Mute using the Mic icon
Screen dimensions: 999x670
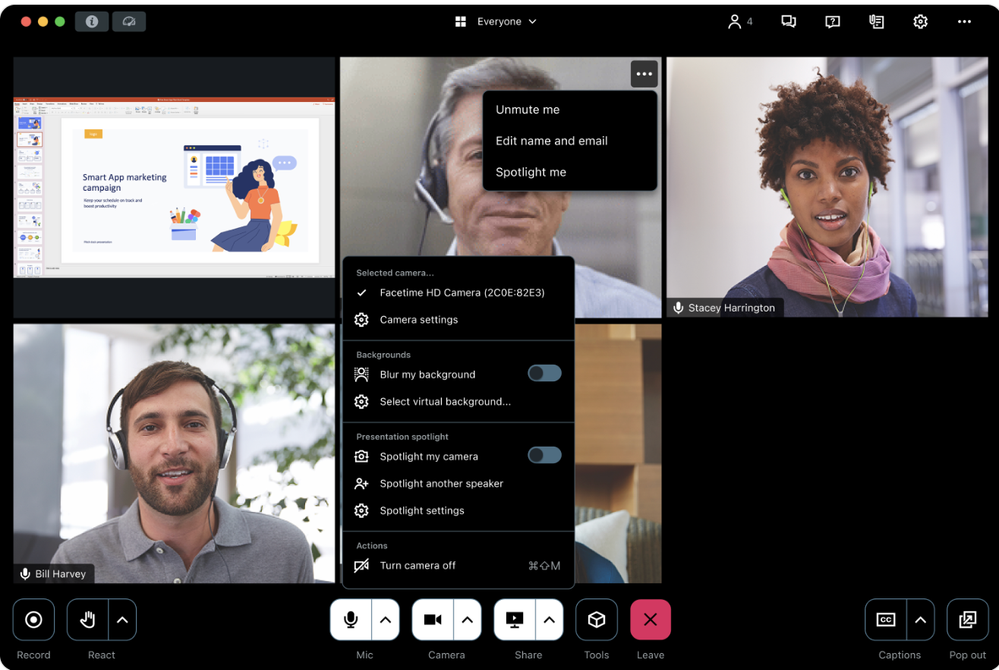pos(351,620)
